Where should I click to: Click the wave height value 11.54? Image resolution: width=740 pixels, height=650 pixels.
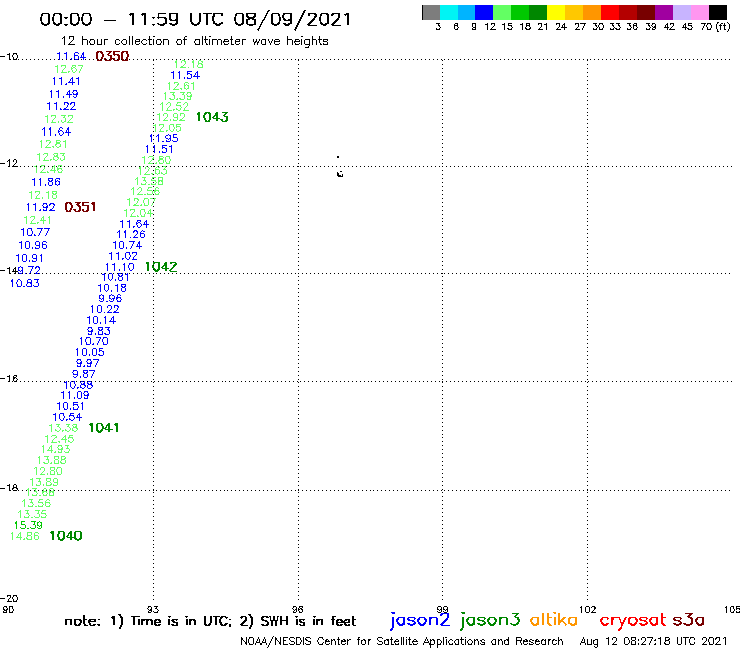click(185, 75)
